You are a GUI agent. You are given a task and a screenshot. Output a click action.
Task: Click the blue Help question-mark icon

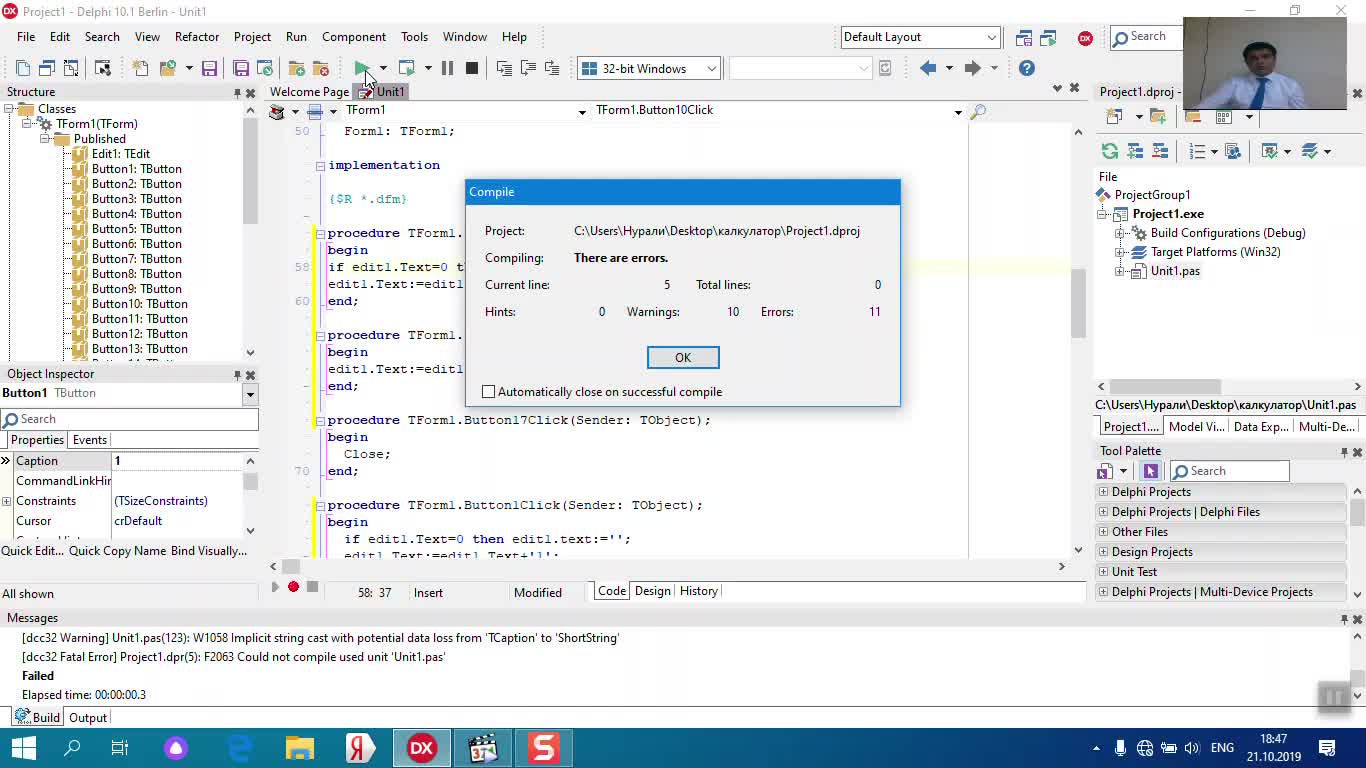tap(1027, 68)
